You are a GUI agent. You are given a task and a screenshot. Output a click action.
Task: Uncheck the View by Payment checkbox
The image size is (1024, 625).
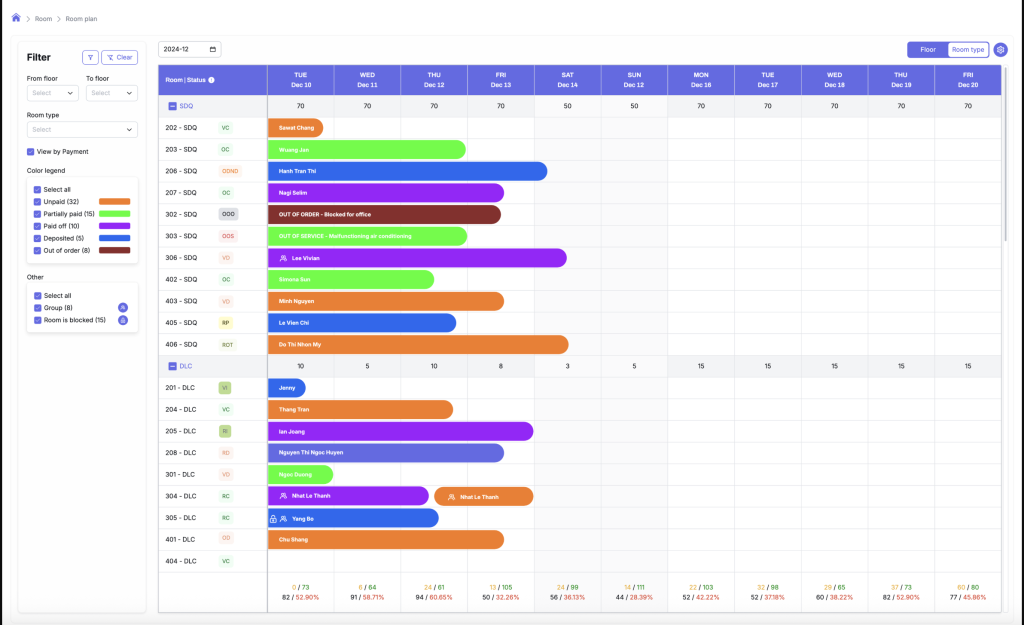[31, 152]
